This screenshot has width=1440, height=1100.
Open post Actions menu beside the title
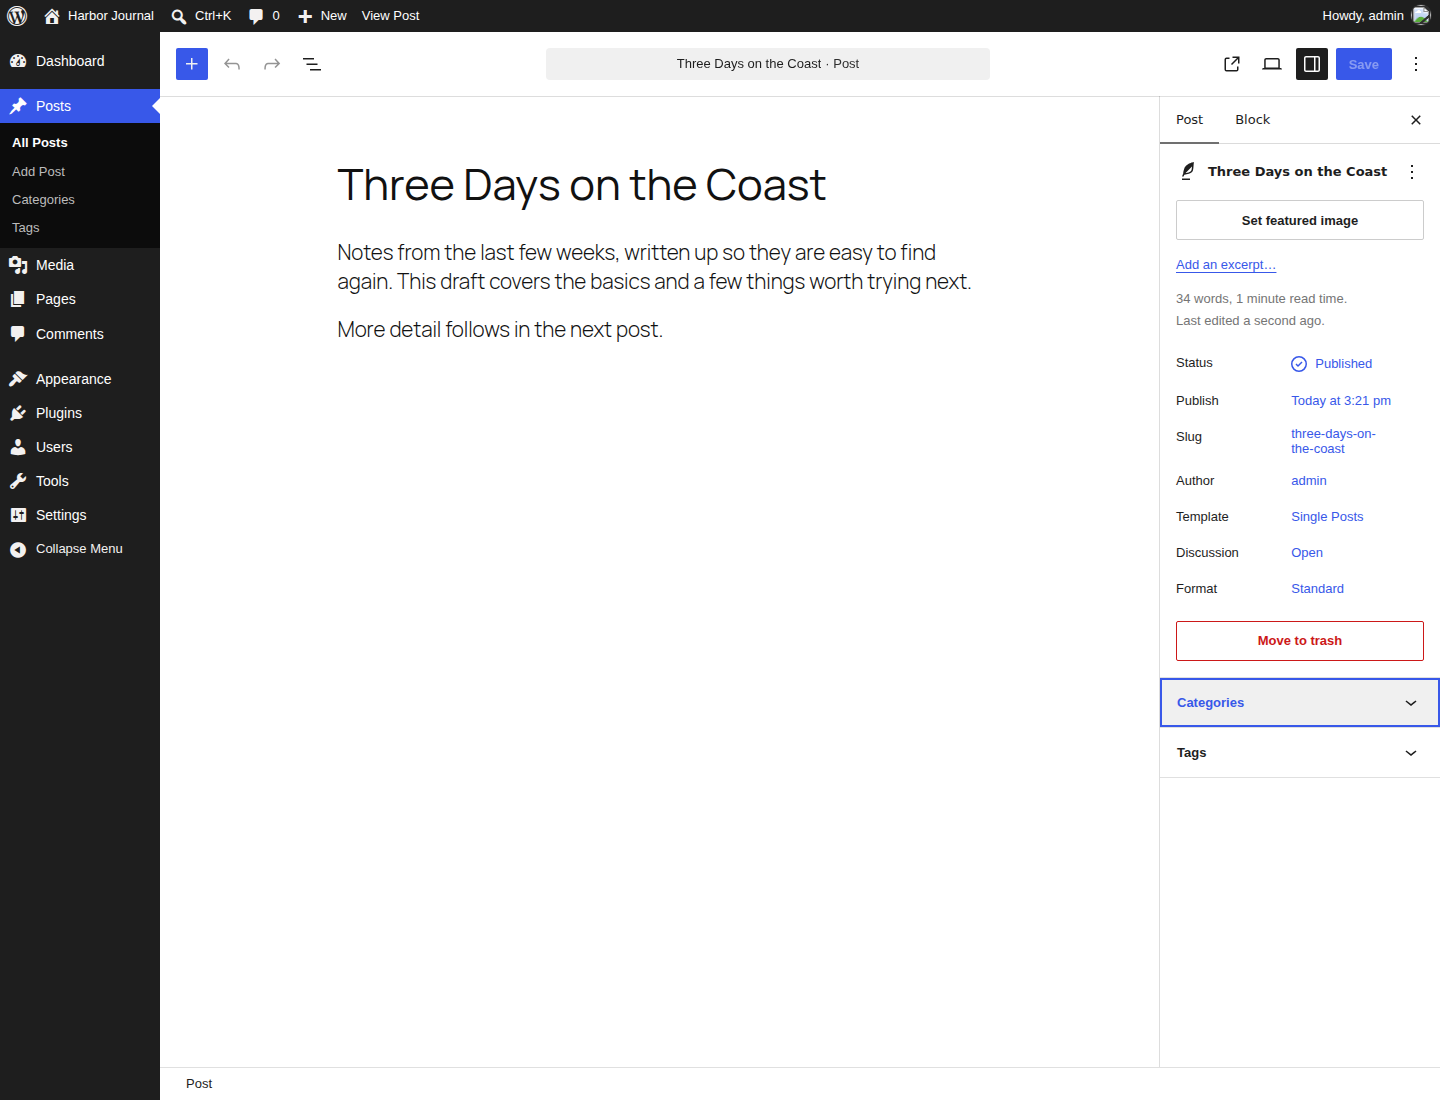(x=1412, y=172)
